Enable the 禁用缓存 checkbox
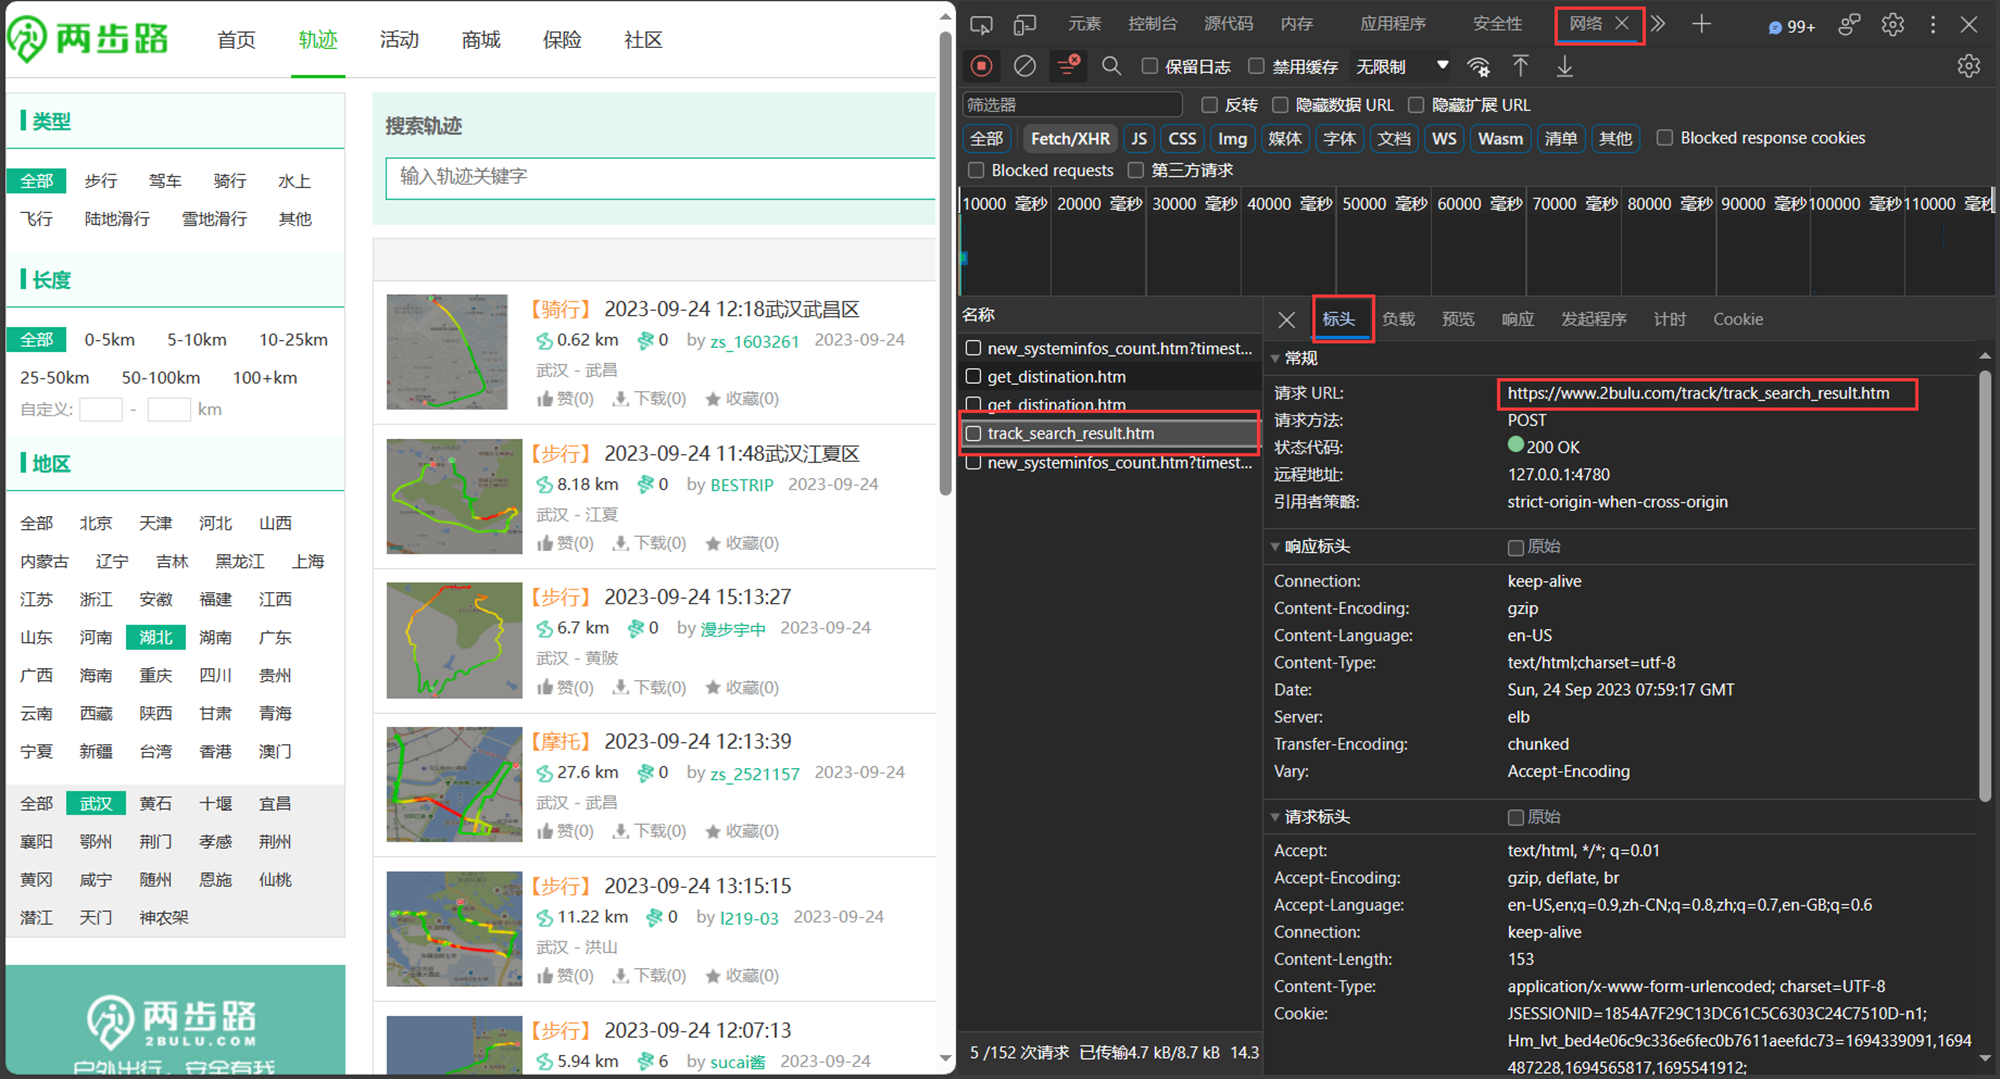Viewport: 2000px width, 1079px height. click(x=1255, y=66)
